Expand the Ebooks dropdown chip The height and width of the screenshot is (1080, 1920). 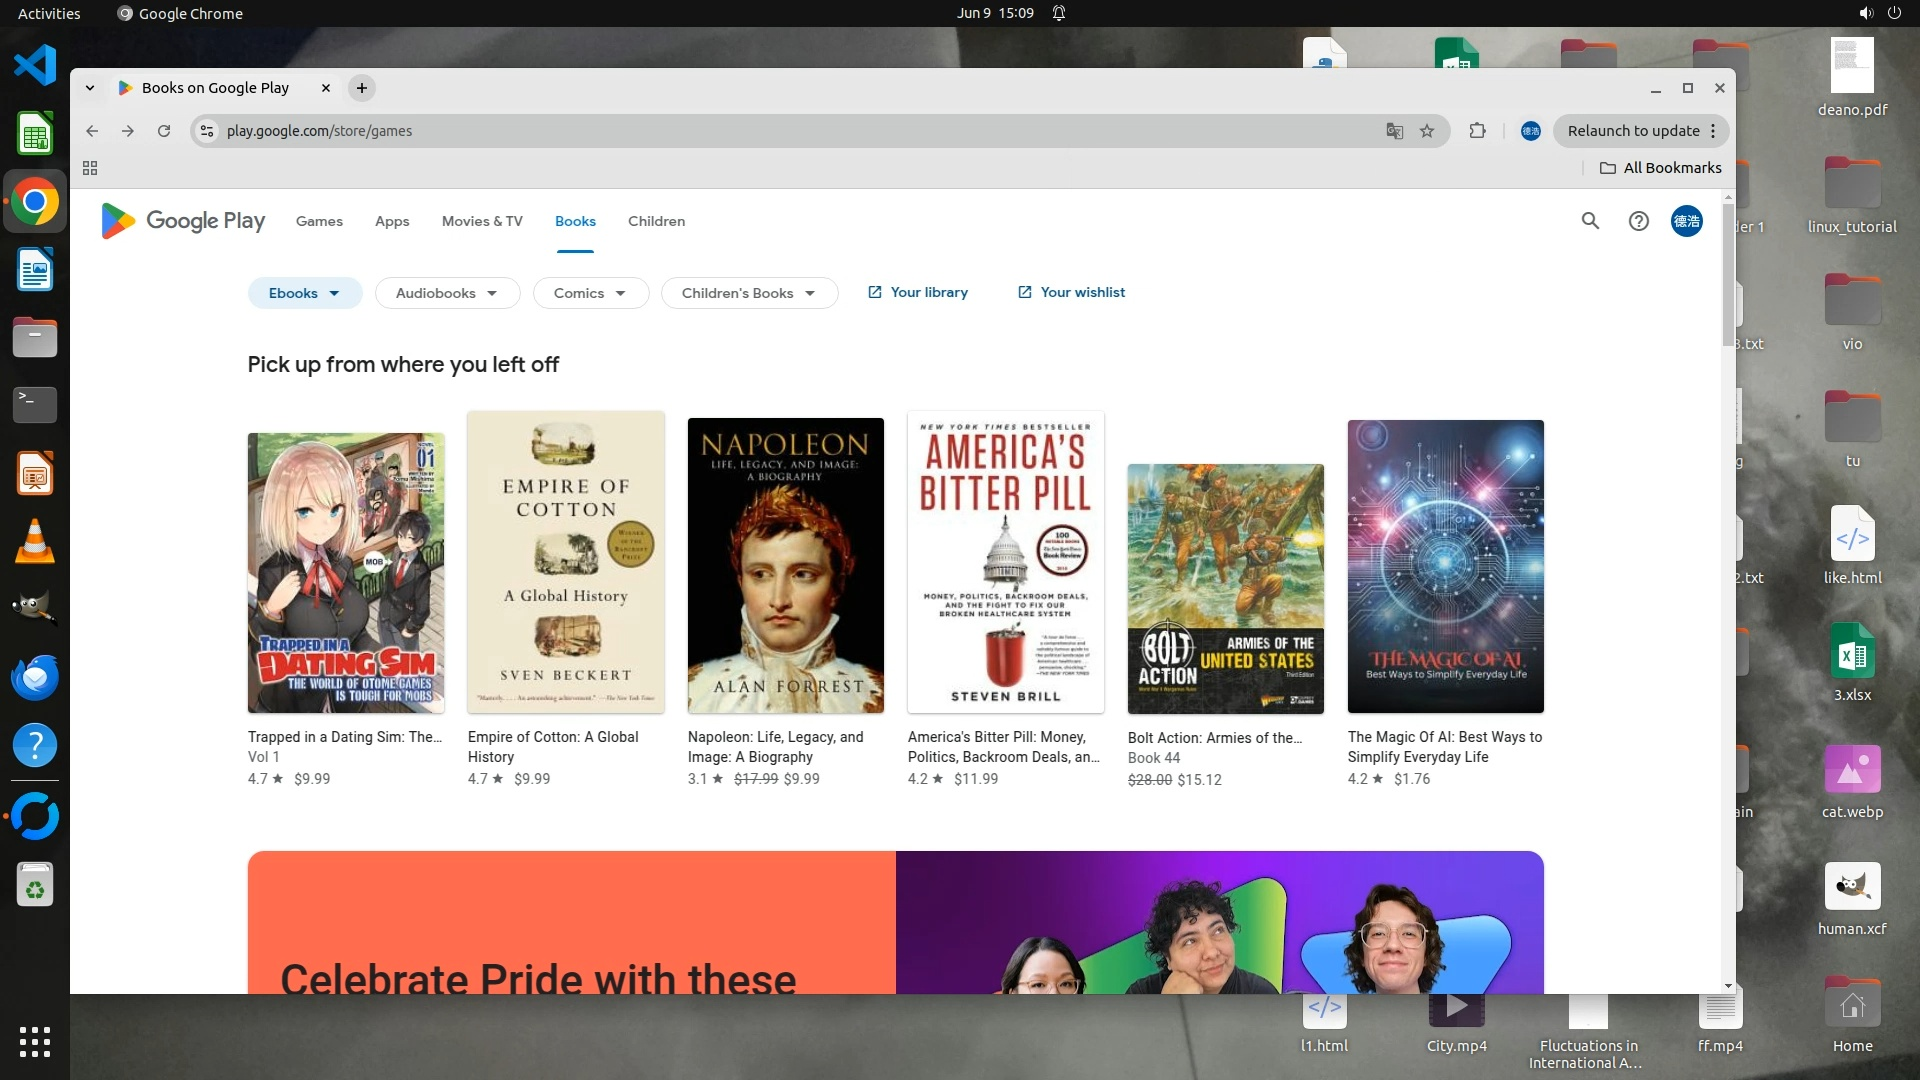pyautogui.click(x=304, y=293)
